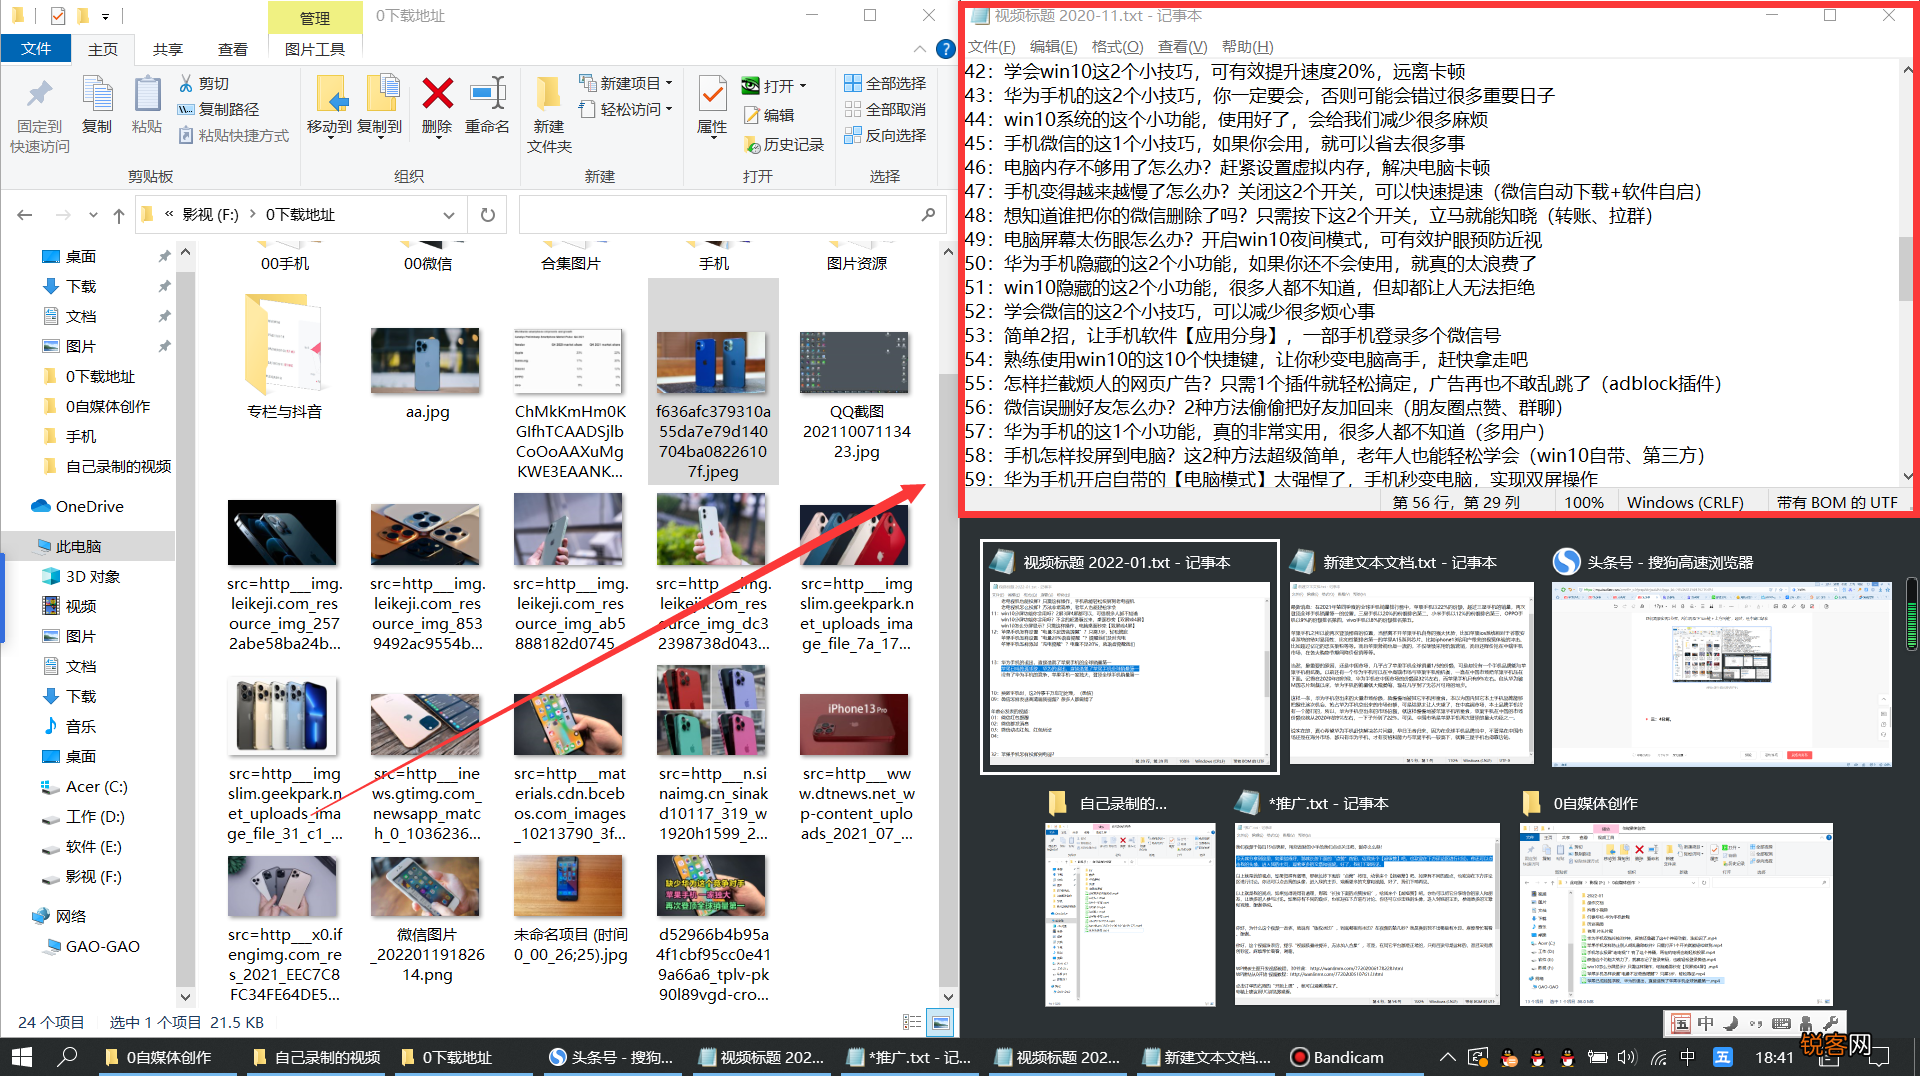
Task: Switch to details view via status bar toggle
Action: click(913, 1022)
